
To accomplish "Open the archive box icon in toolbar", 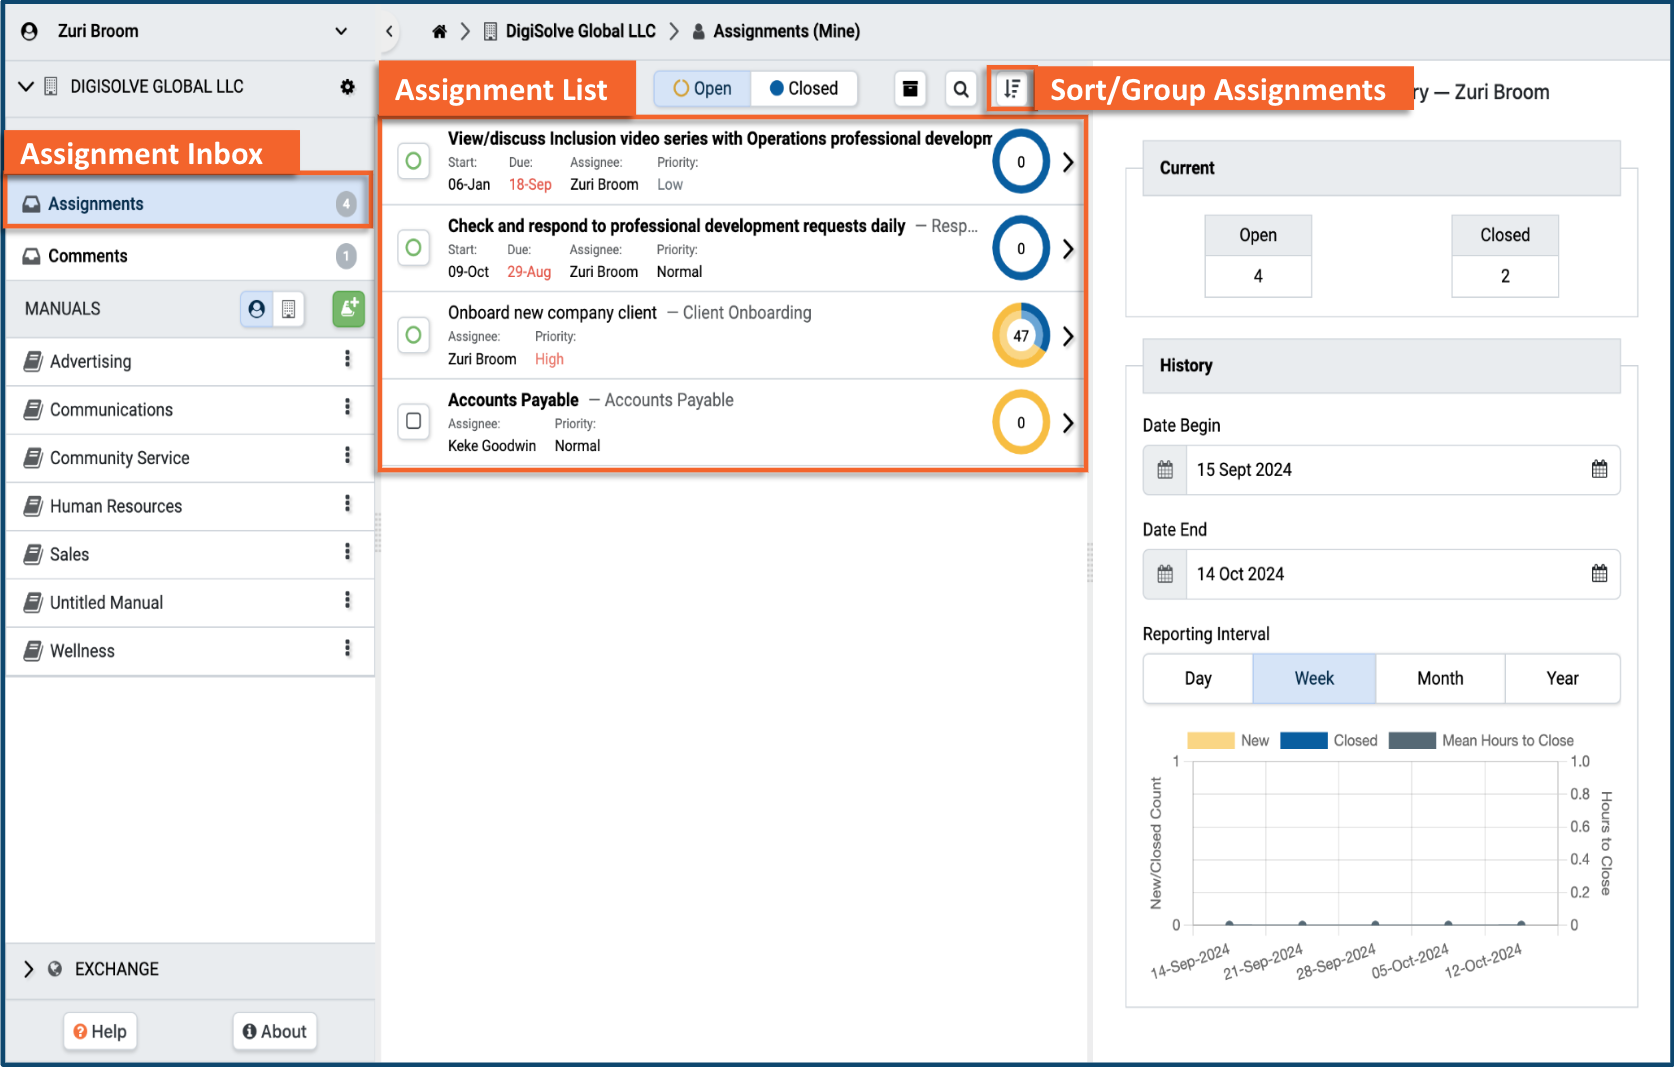I will (x=910, y=89).
